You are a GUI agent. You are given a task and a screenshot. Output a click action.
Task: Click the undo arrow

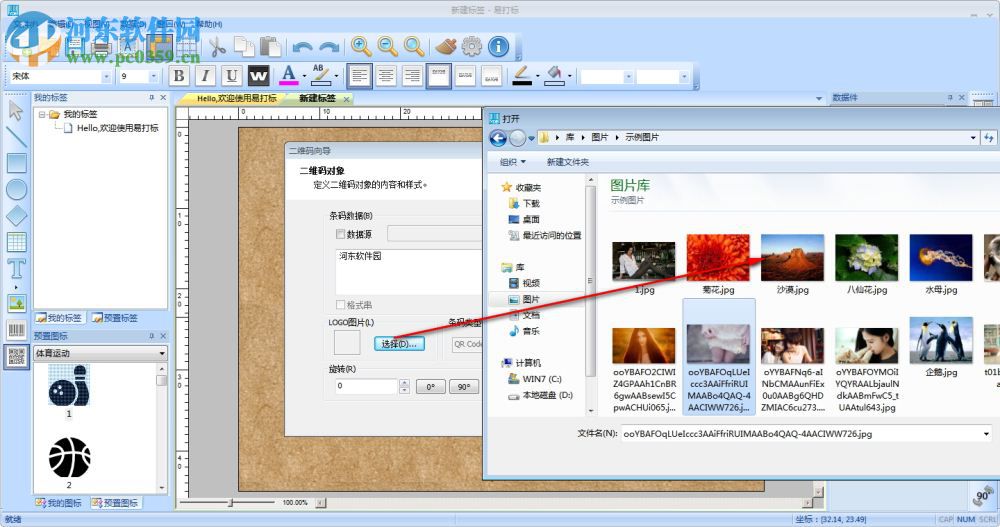(302, 47)
